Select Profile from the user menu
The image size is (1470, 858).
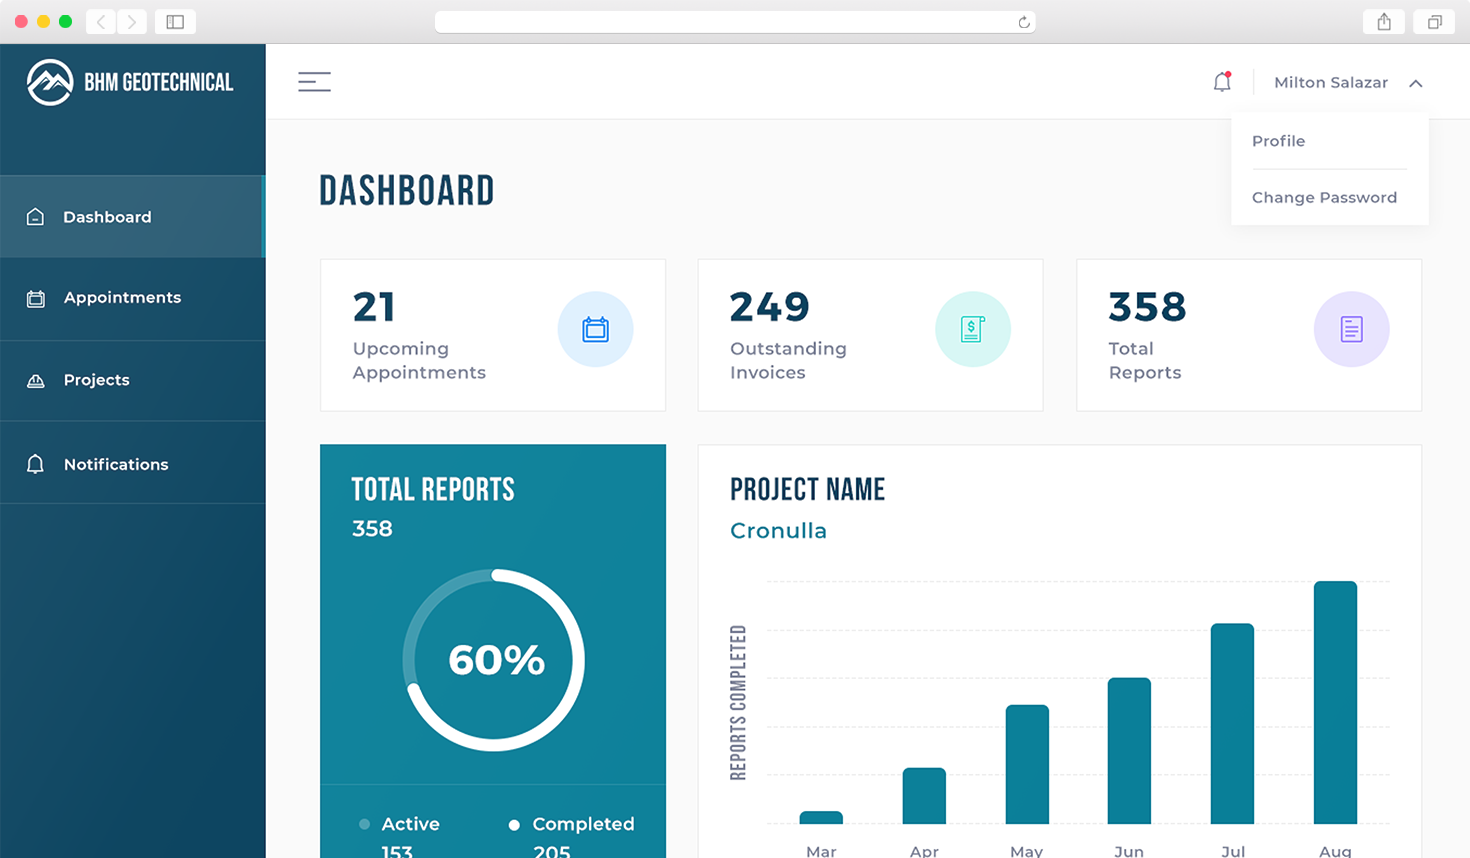tap(1278, 141)
